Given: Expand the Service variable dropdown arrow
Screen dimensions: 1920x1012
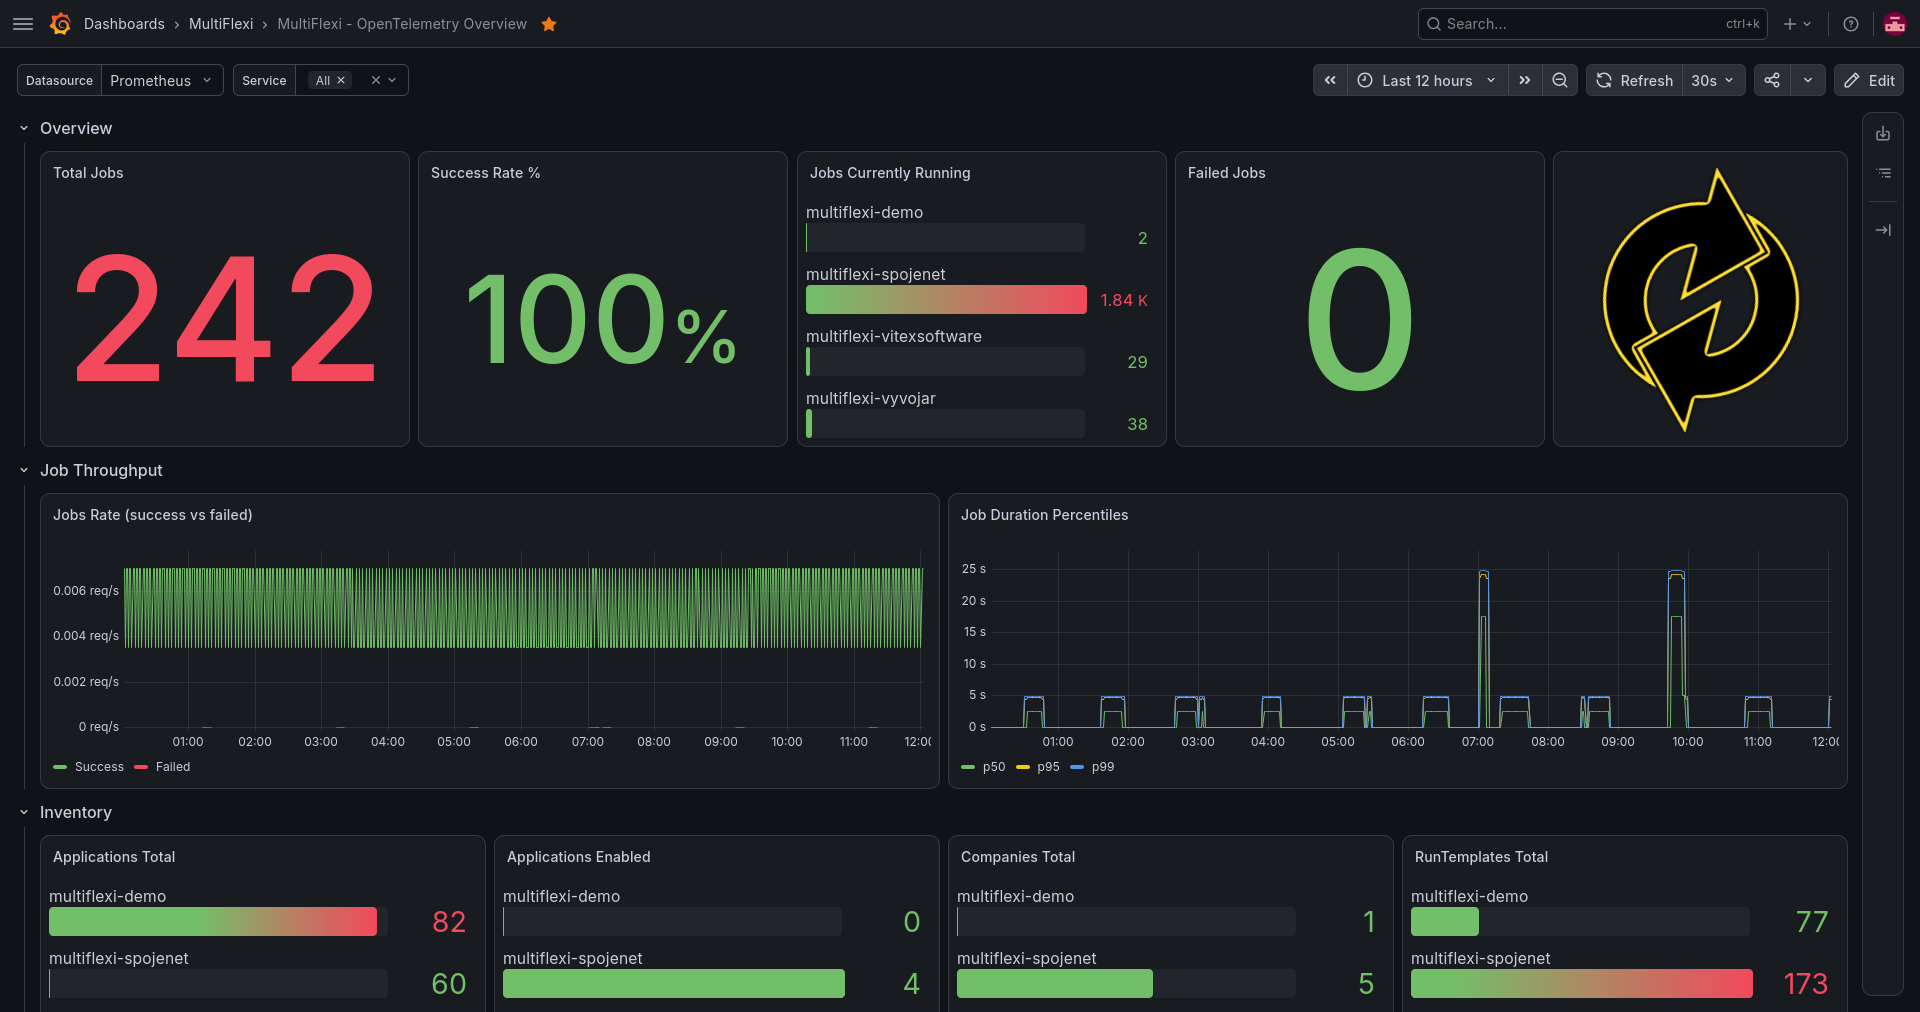Looking at the screenshot, I should (x=392, y=80).
